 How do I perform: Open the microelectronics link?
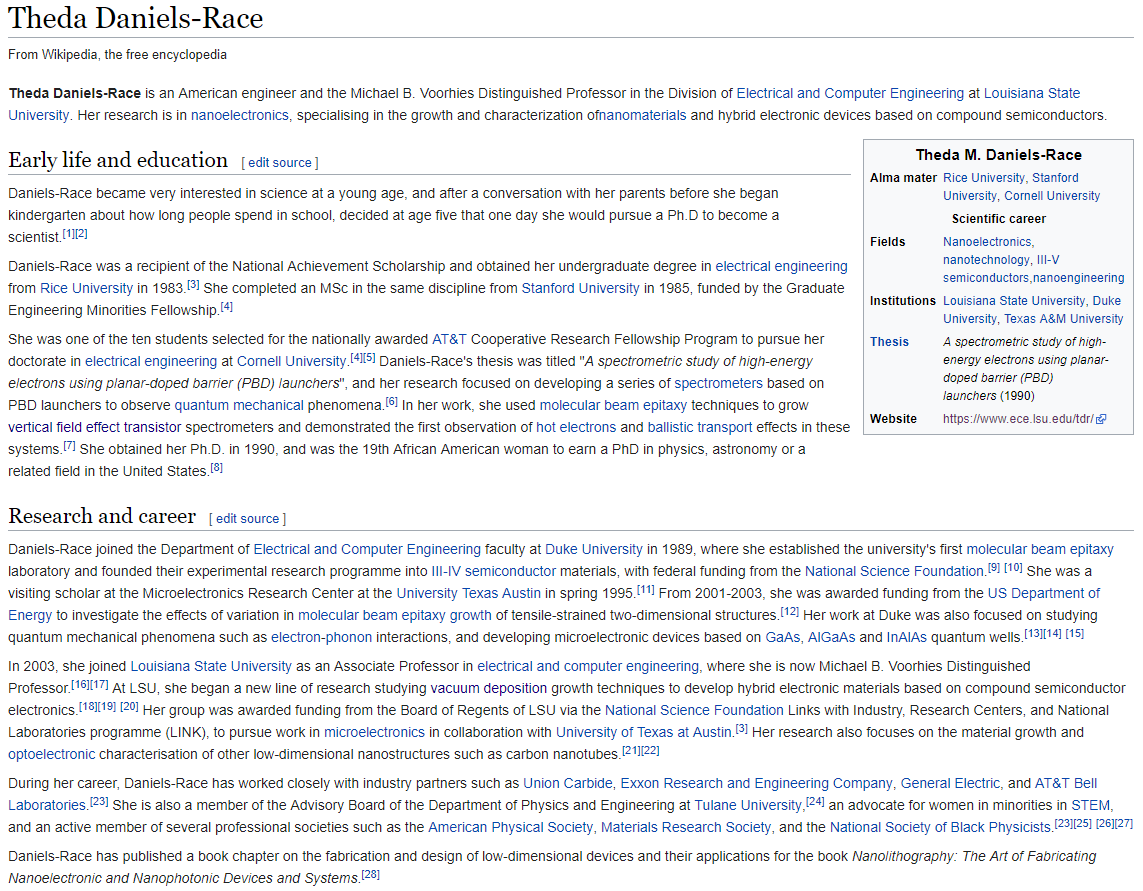[374, 731]
